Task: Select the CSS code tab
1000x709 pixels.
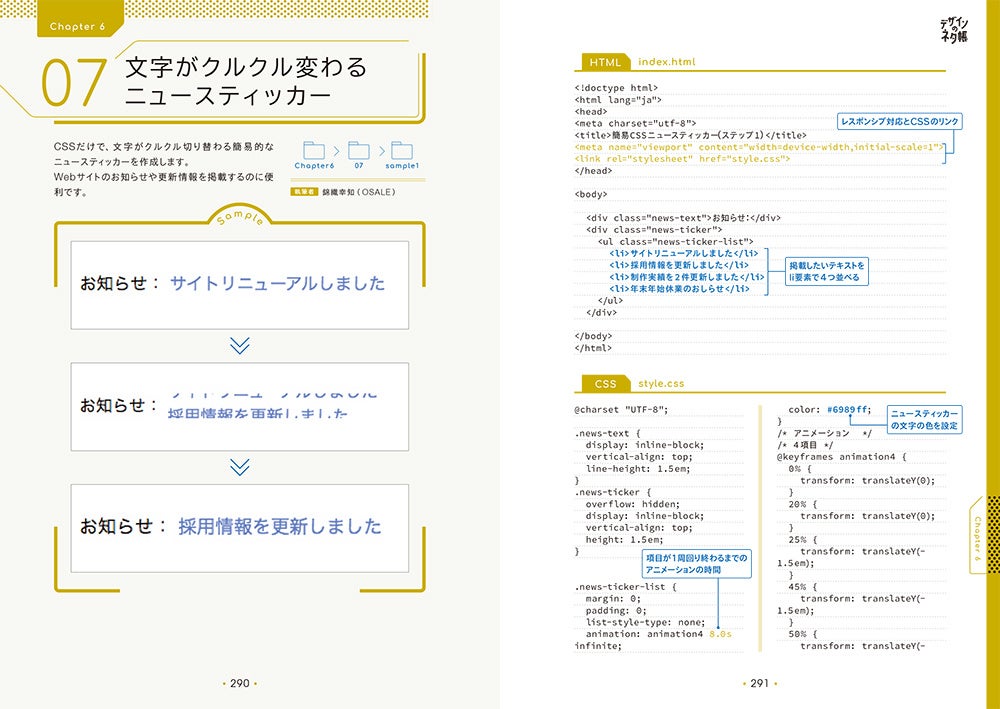Action: point(605,384)
